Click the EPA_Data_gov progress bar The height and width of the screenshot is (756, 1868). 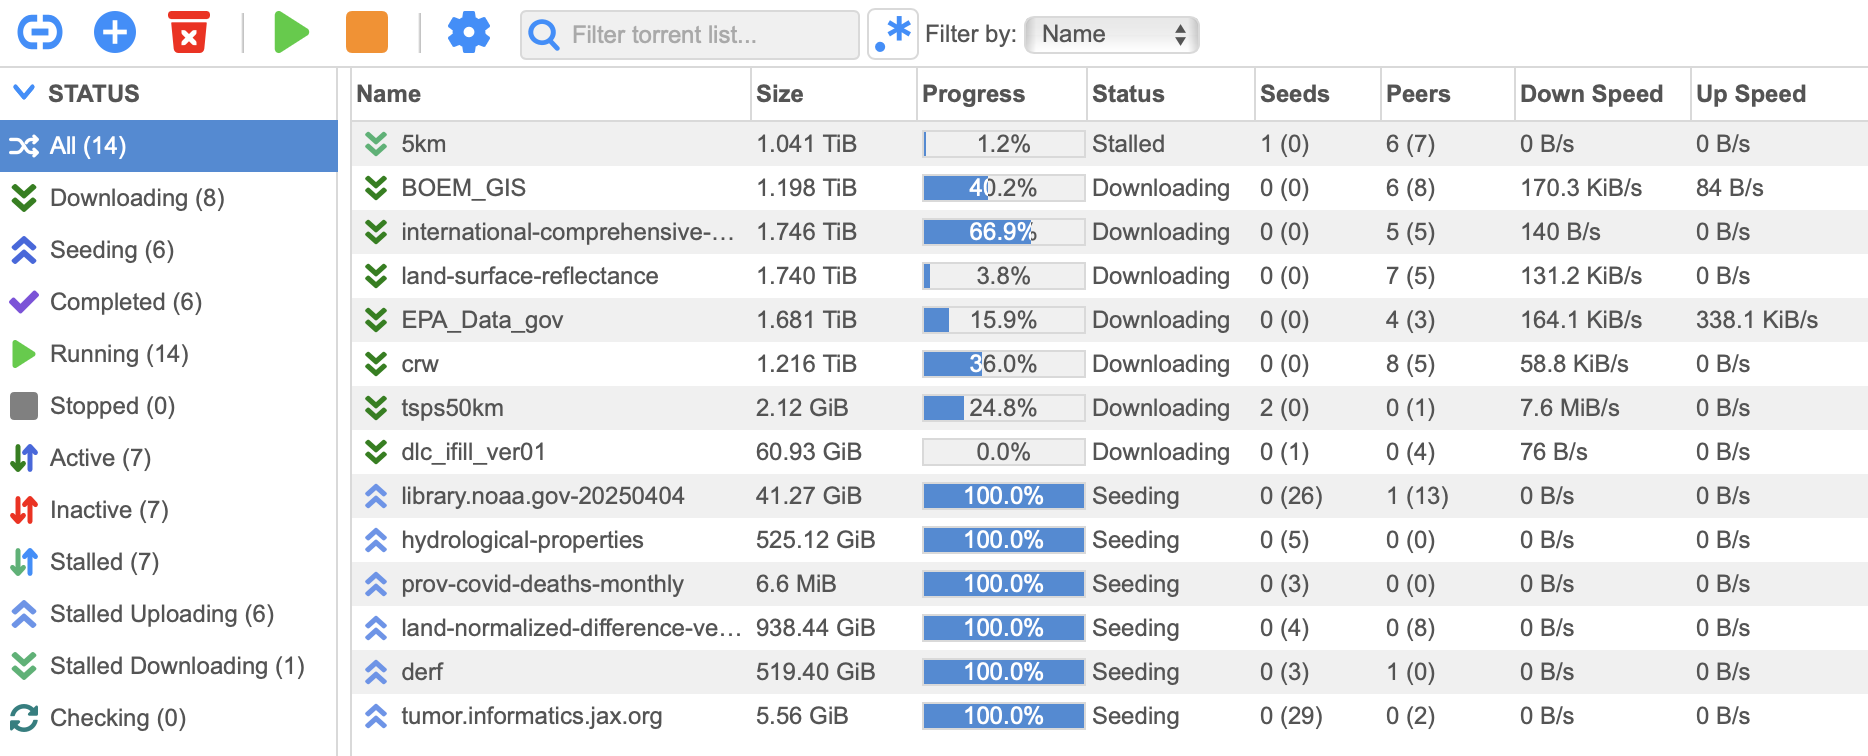[x=1003, y=320]
